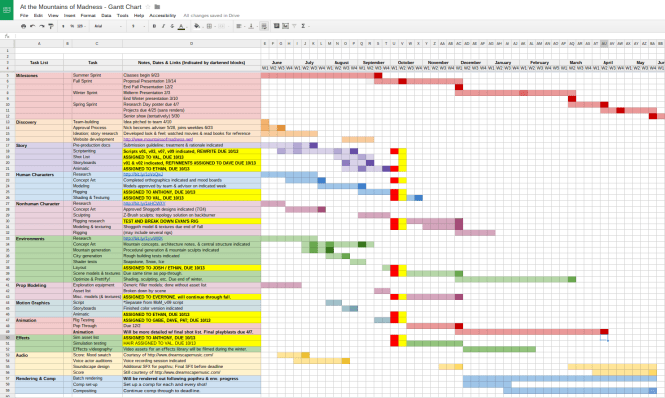Viewport: 665px width, 398px height.
Task: Open the Borders dropdown
Action: [x=210, y=26]
